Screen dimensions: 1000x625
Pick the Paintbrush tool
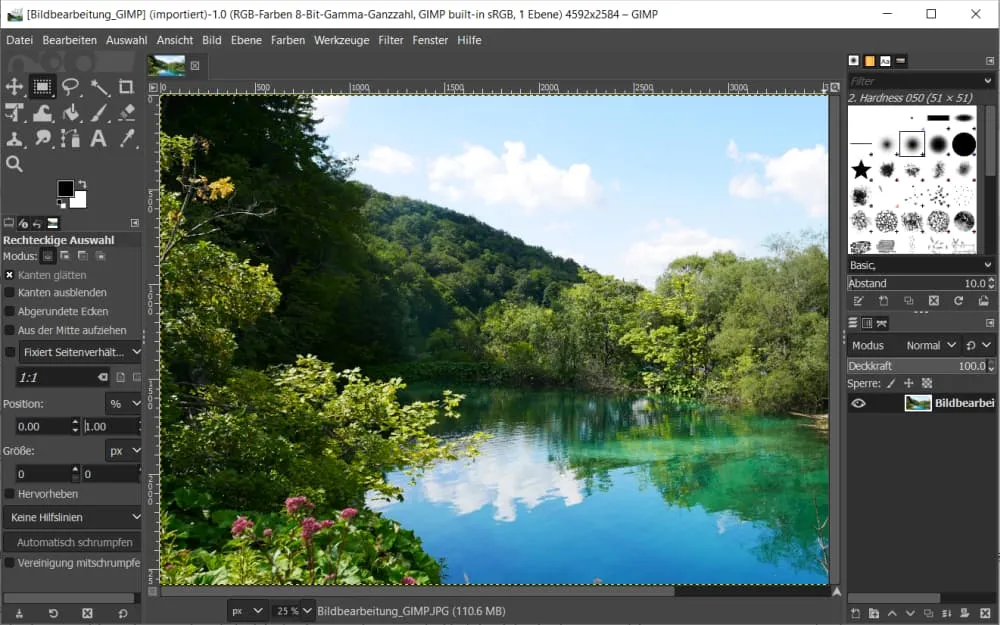[x=97, y=112]
